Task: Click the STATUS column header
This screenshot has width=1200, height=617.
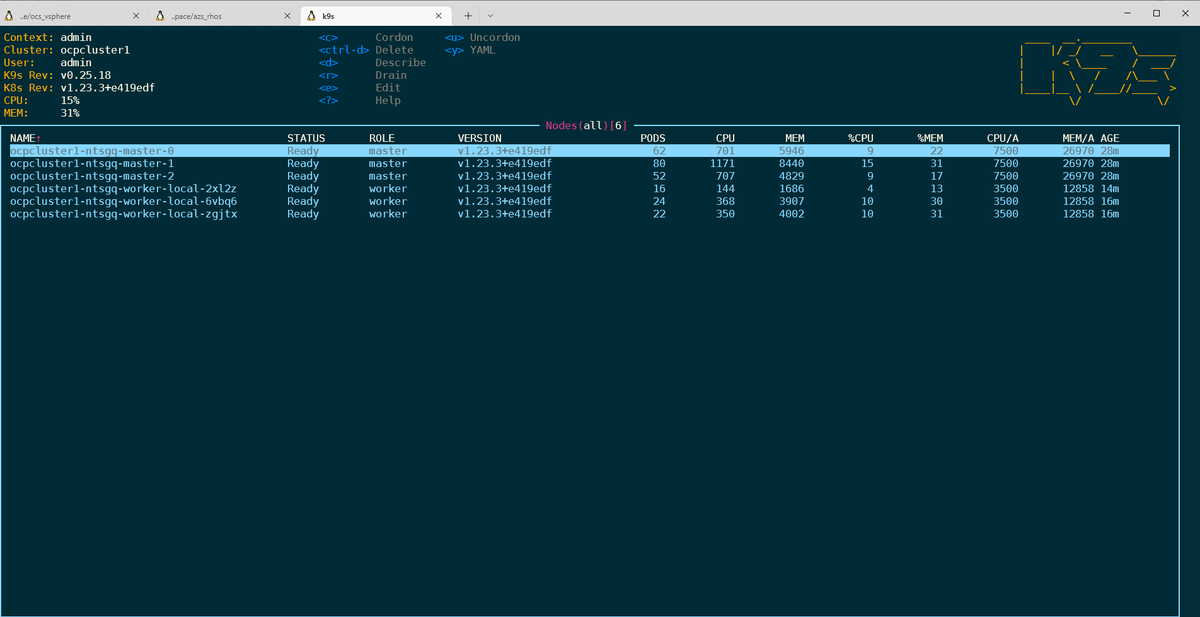Action: (x=306, y=138)
